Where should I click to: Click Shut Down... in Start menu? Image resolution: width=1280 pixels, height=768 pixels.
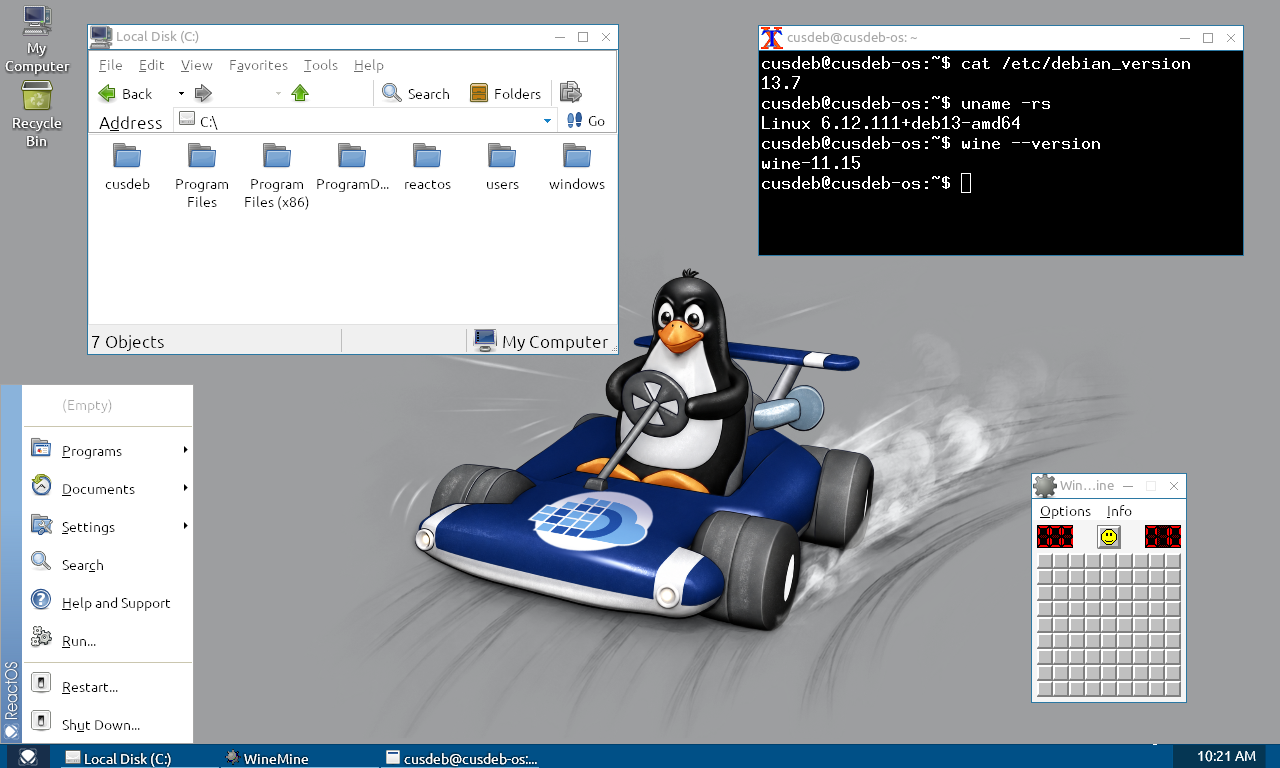(x=108, y=725)
